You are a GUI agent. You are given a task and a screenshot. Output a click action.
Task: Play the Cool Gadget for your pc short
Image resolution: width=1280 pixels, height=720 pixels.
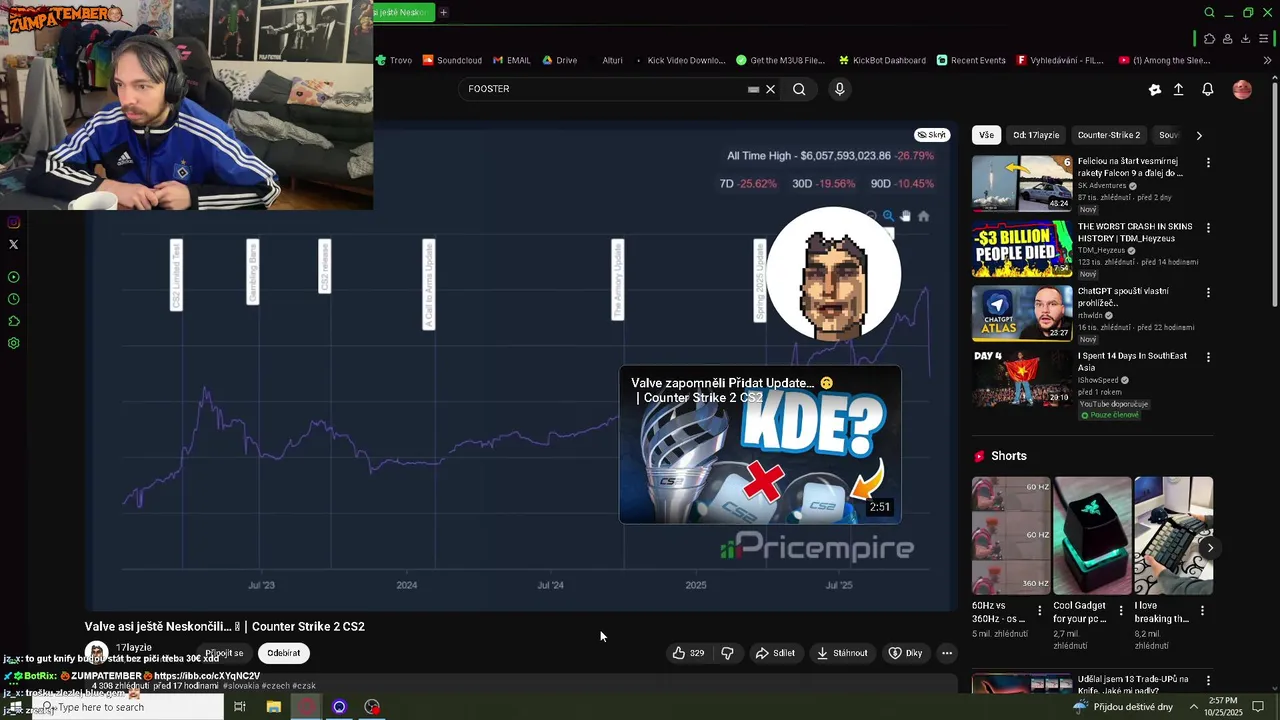[x=1093, y=535]
